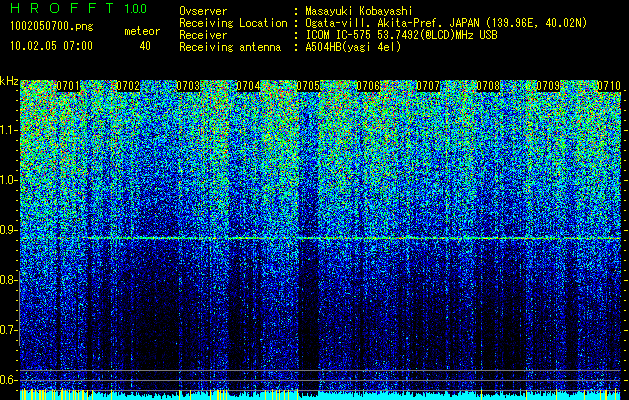Image resolution: width=629 pixels, height=400 pixels.
Task: Click the 0702 time marker label
Action: [128, 86]
